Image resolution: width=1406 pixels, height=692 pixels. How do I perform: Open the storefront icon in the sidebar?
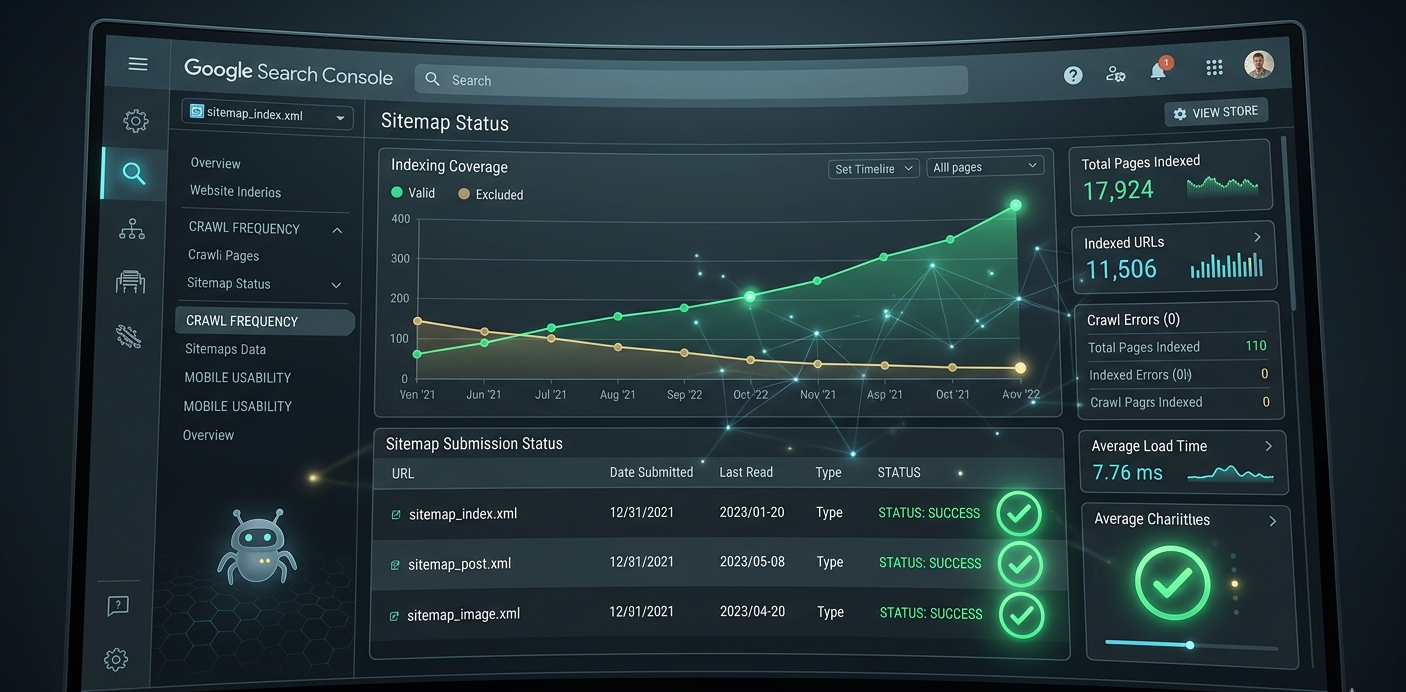click(130, 282)
